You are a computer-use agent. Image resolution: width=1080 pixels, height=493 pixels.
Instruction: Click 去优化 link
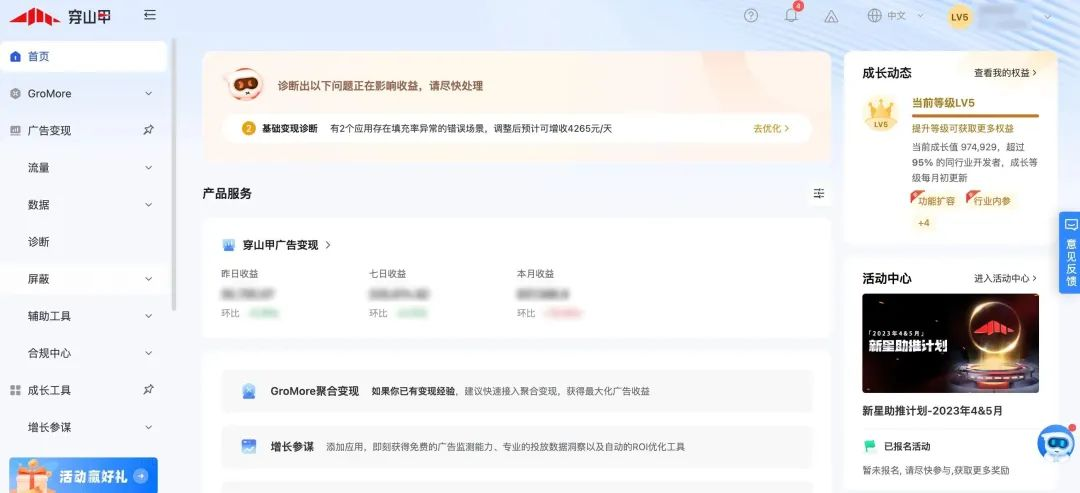771,128
